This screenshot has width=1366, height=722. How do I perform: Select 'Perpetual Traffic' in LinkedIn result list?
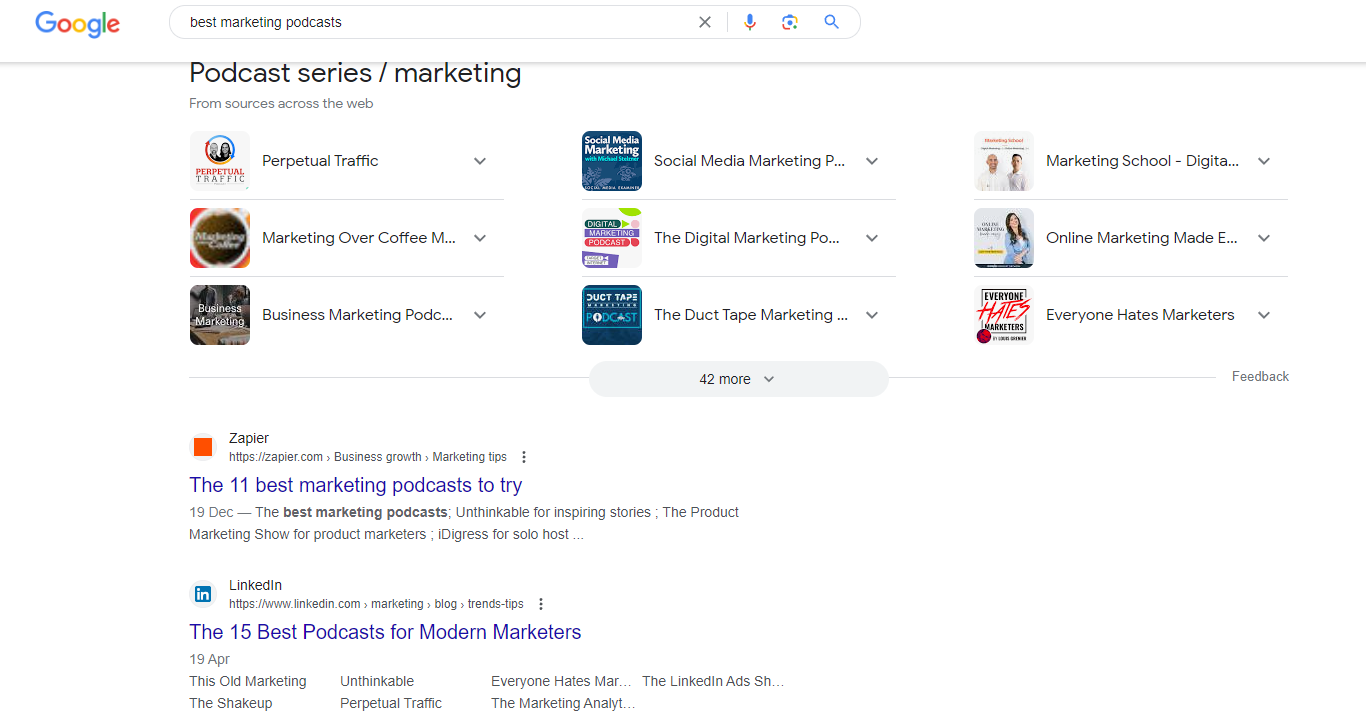391,703
